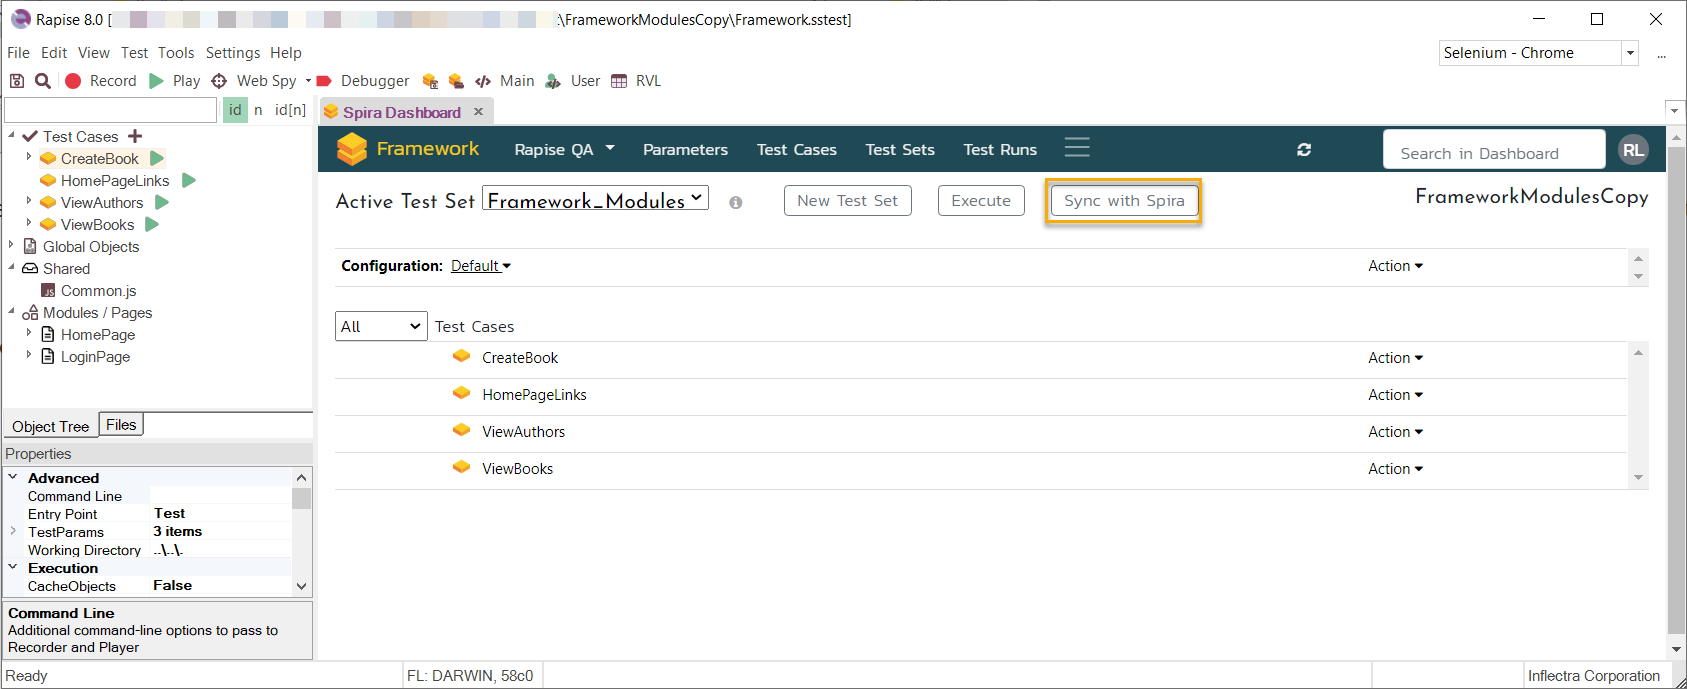Click the Sync with Spira button
1687x689 pixels.
(1124, 201)
